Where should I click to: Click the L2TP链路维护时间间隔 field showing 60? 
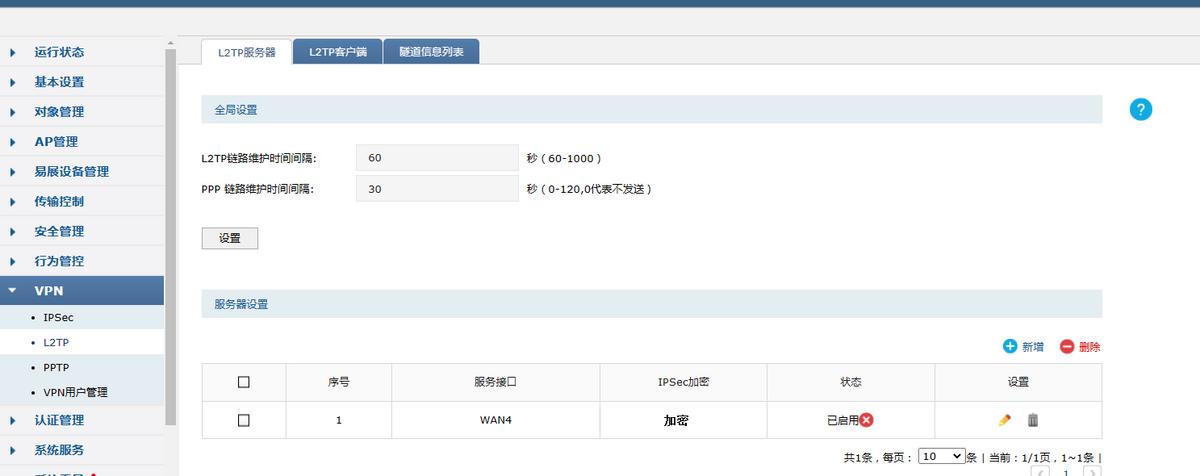[437, 158]
